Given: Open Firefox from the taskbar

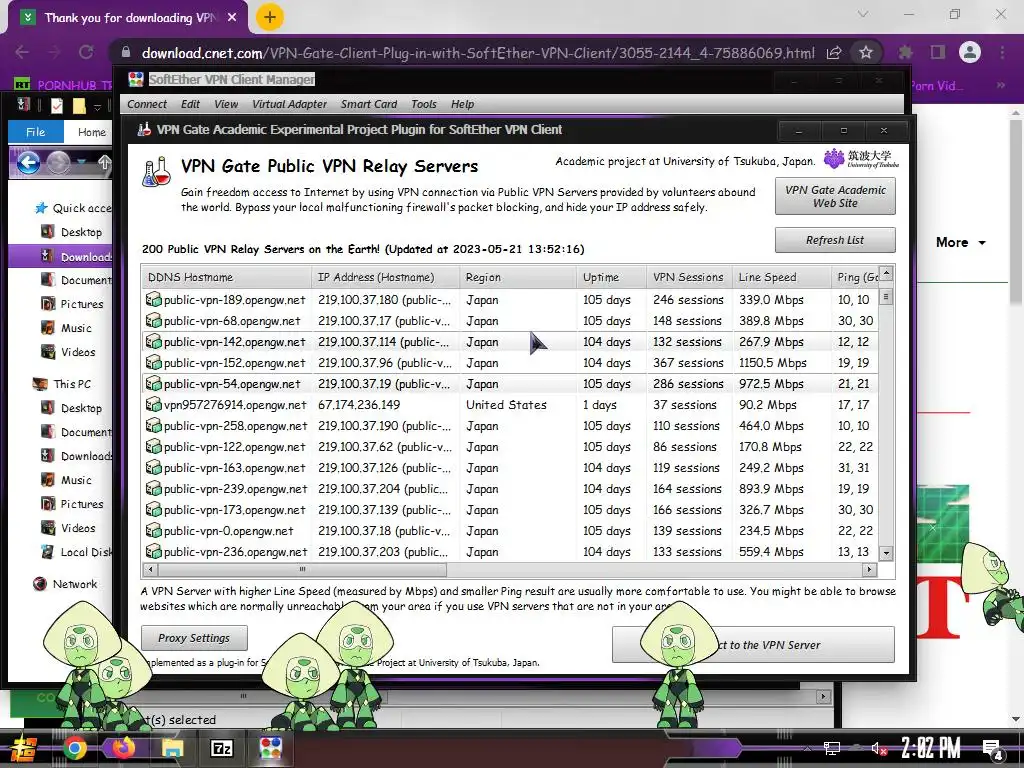Looking at the screenshot, I should [123, 748].
